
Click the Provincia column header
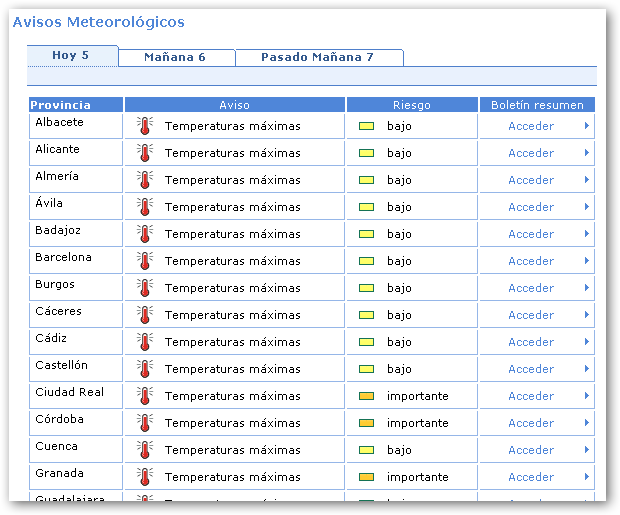point(61,105)
